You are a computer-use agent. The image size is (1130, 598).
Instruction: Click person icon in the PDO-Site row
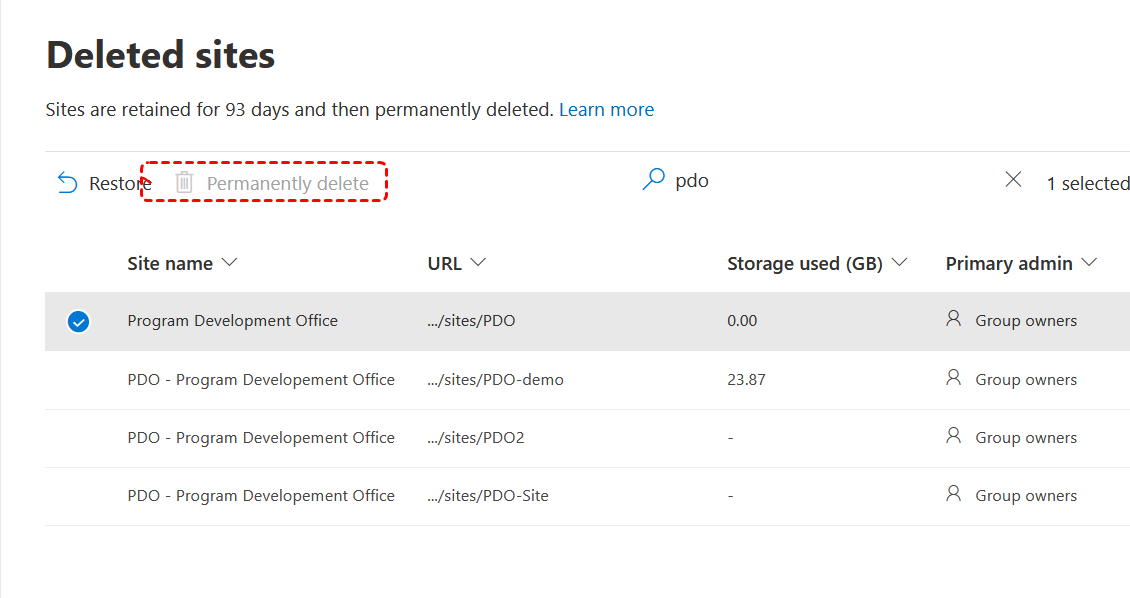coord(953,494)
